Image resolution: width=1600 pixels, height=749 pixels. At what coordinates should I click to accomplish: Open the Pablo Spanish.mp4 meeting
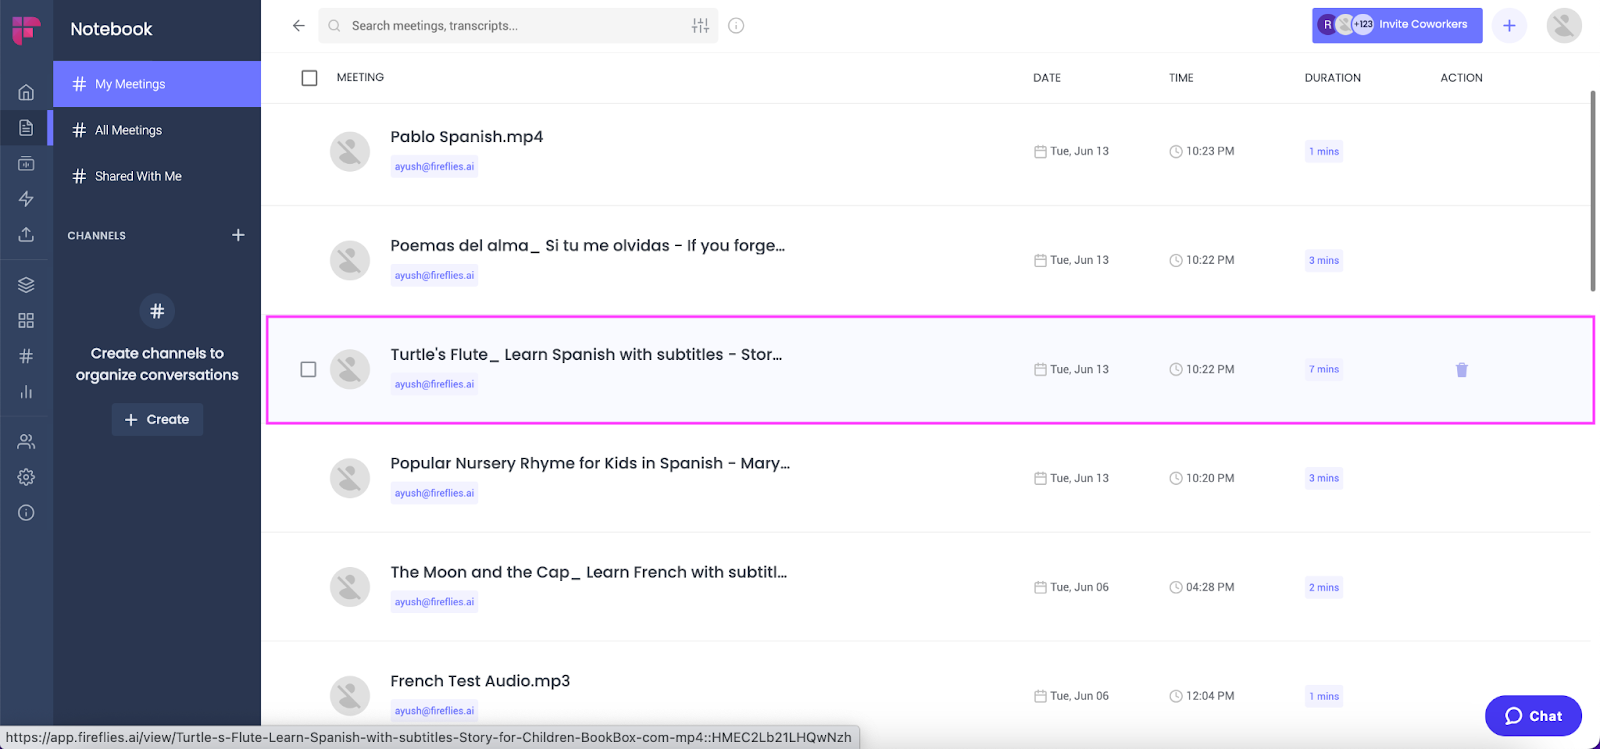tap(466, 137)
